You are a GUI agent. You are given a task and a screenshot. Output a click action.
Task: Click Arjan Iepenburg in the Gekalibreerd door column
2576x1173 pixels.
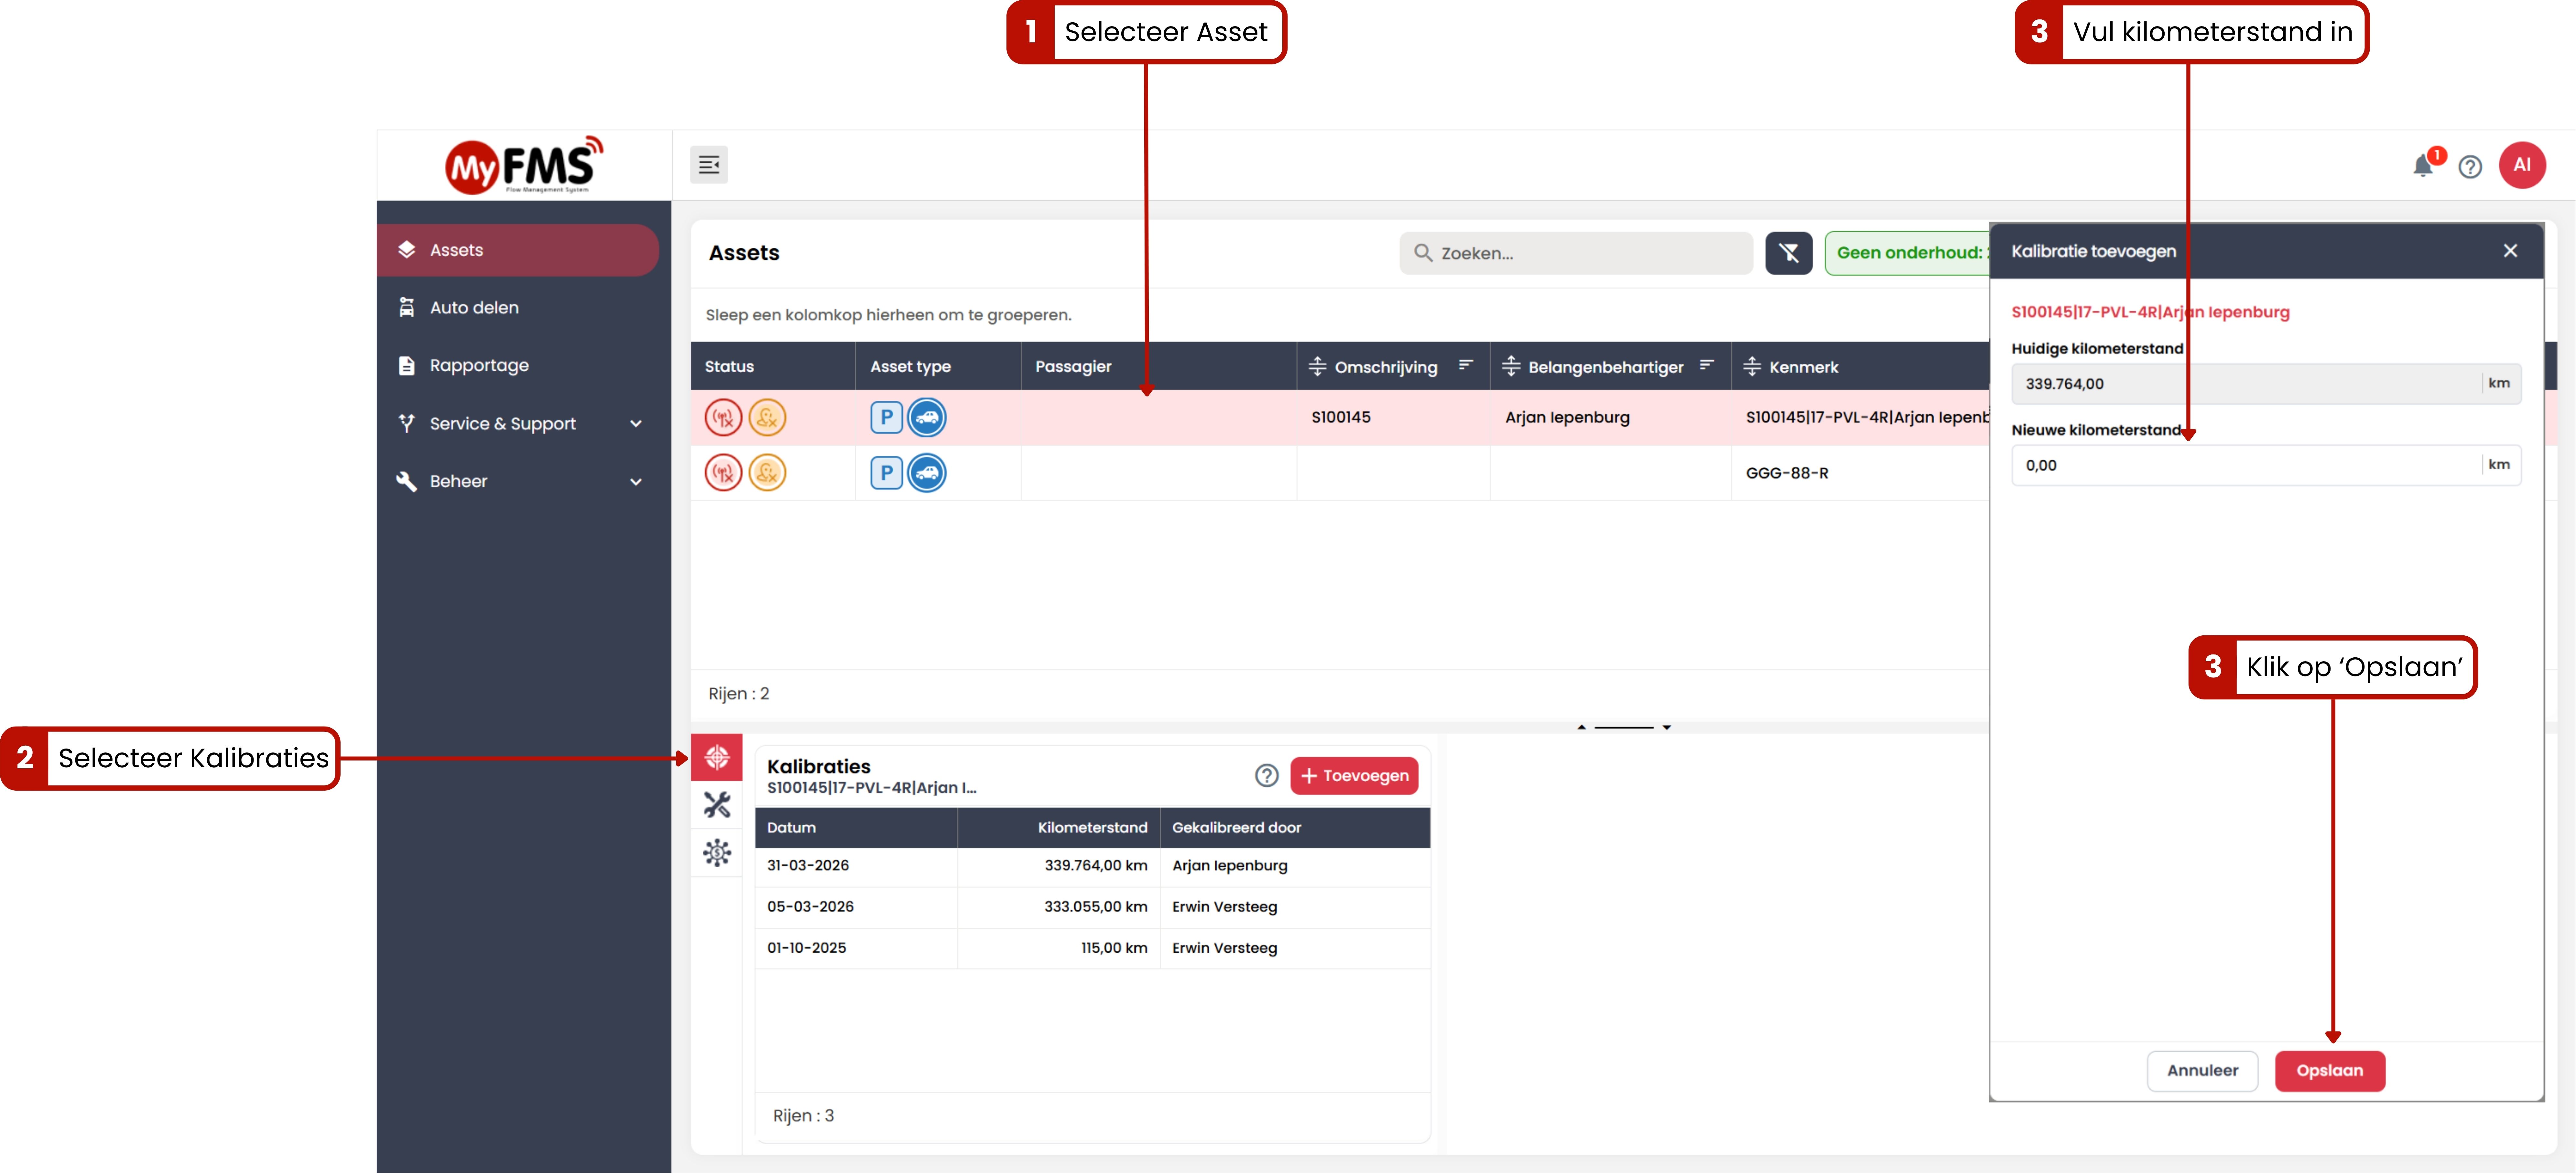point(1230,866)
